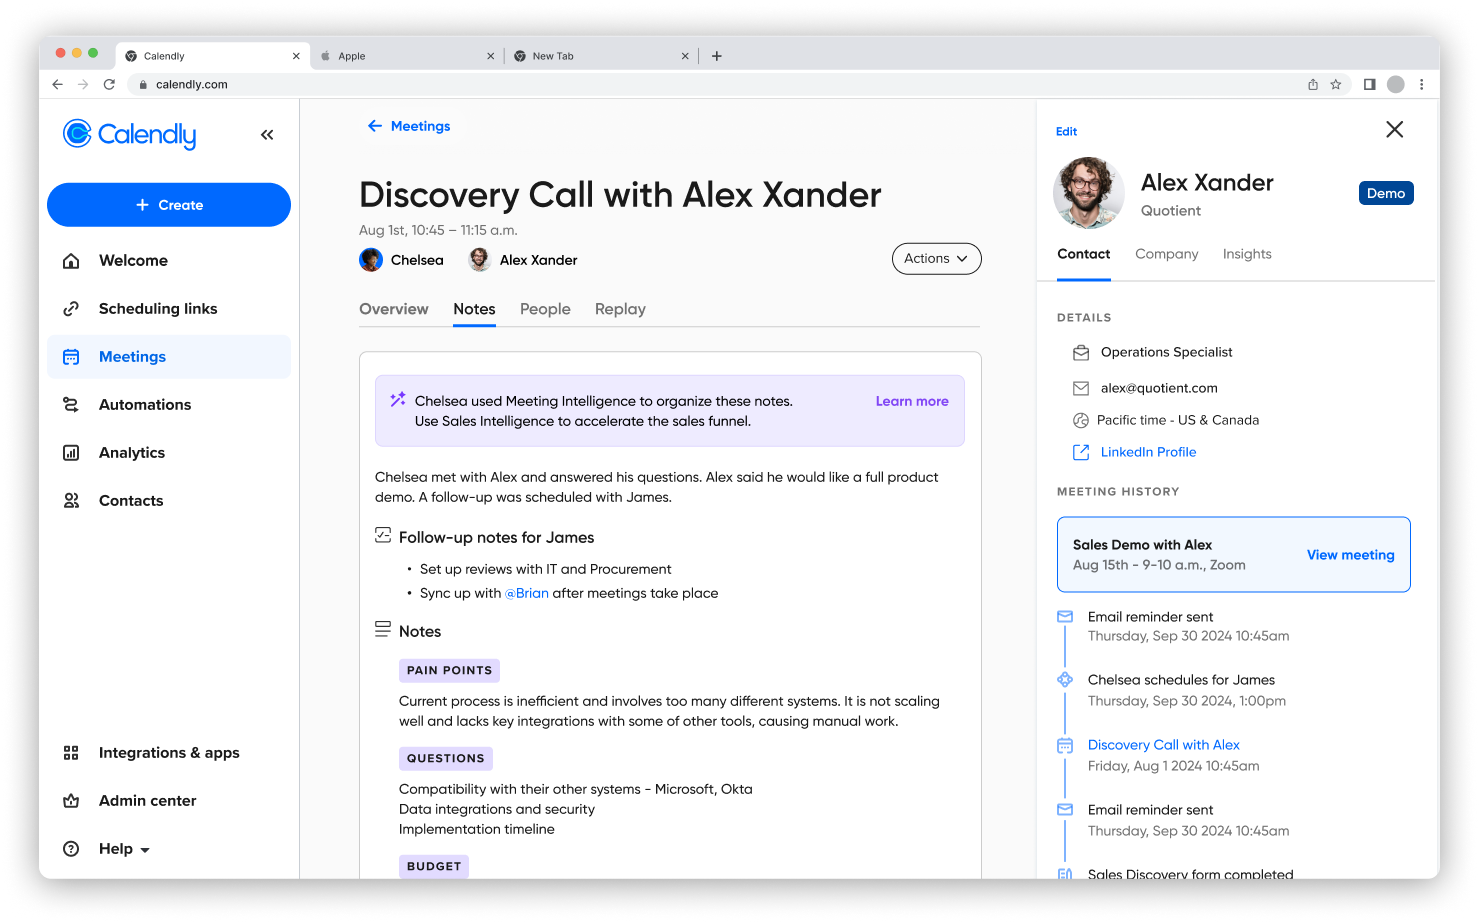Open Discovery Call with Alex history link

[1163, 745]
